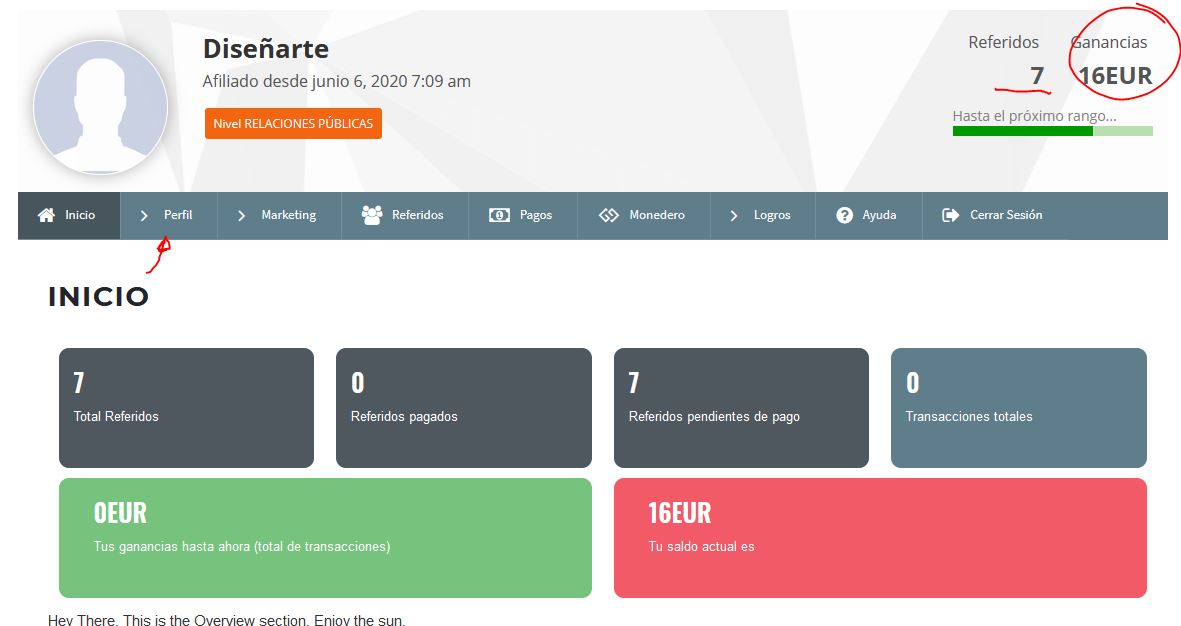Image resolution: width=1181 pixels, height=626 pixels.
Task: Expand the Marketing menu chevron
Action: tap(241, 216)
